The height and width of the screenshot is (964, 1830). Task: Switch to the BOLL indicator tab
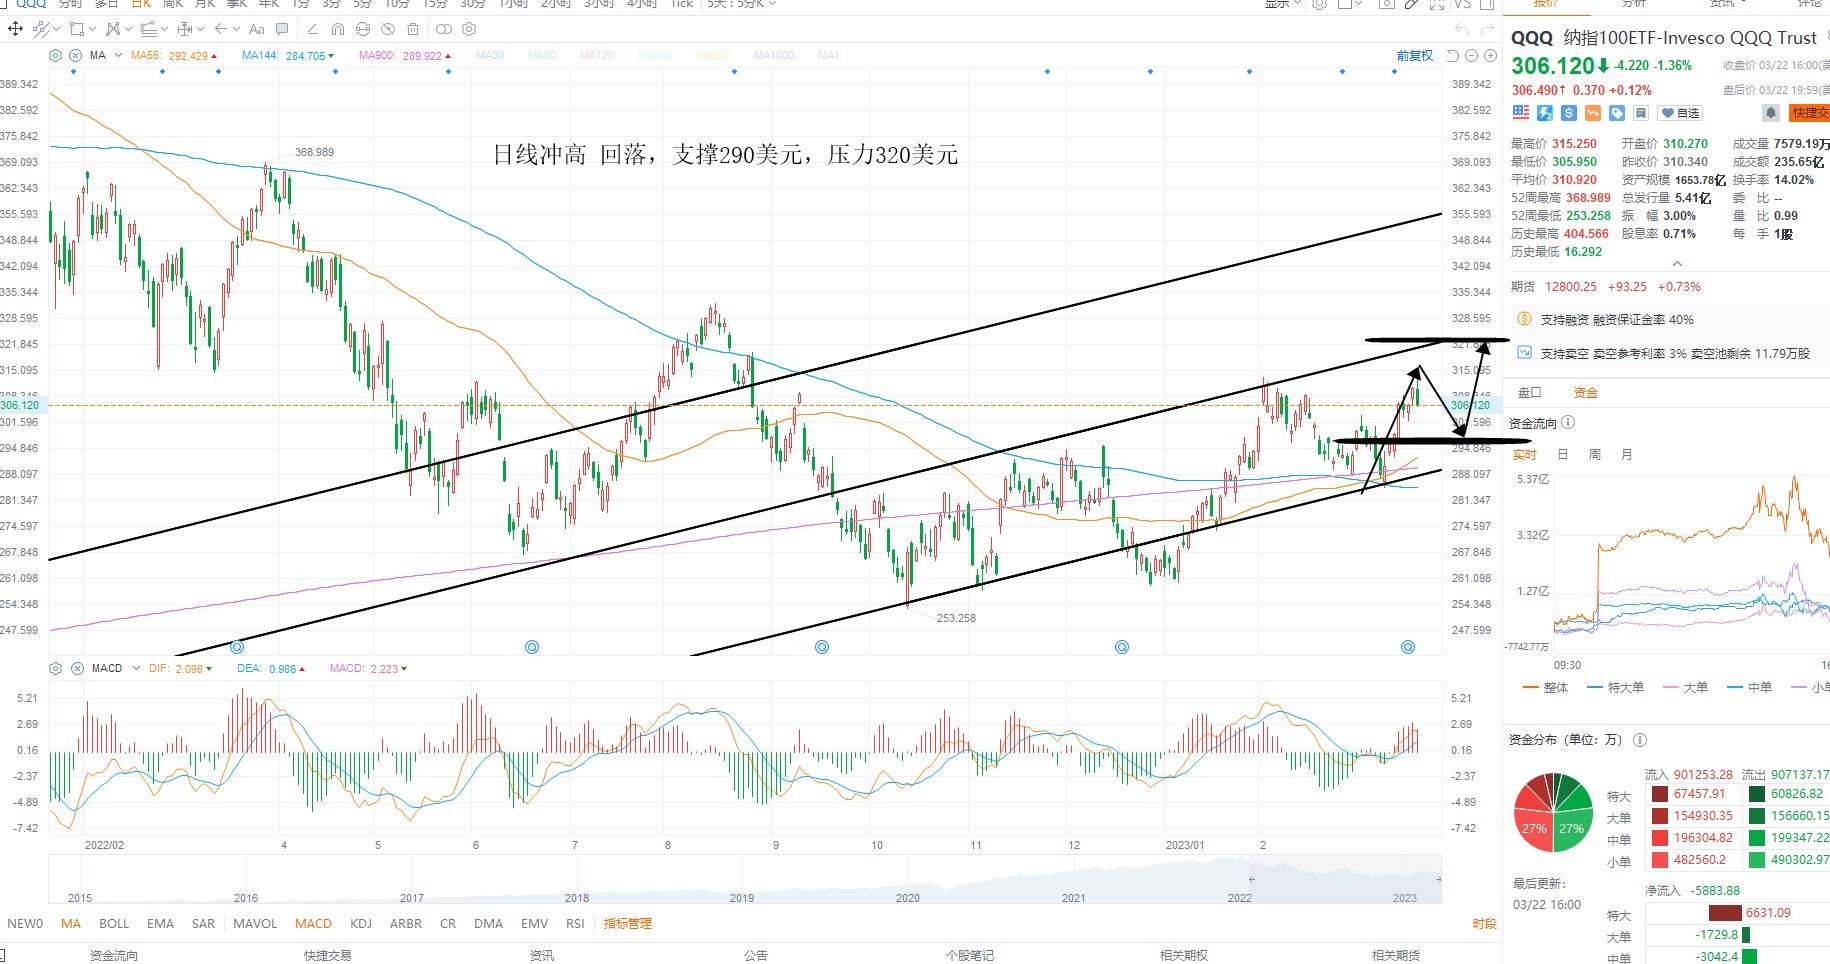(114, 924)
